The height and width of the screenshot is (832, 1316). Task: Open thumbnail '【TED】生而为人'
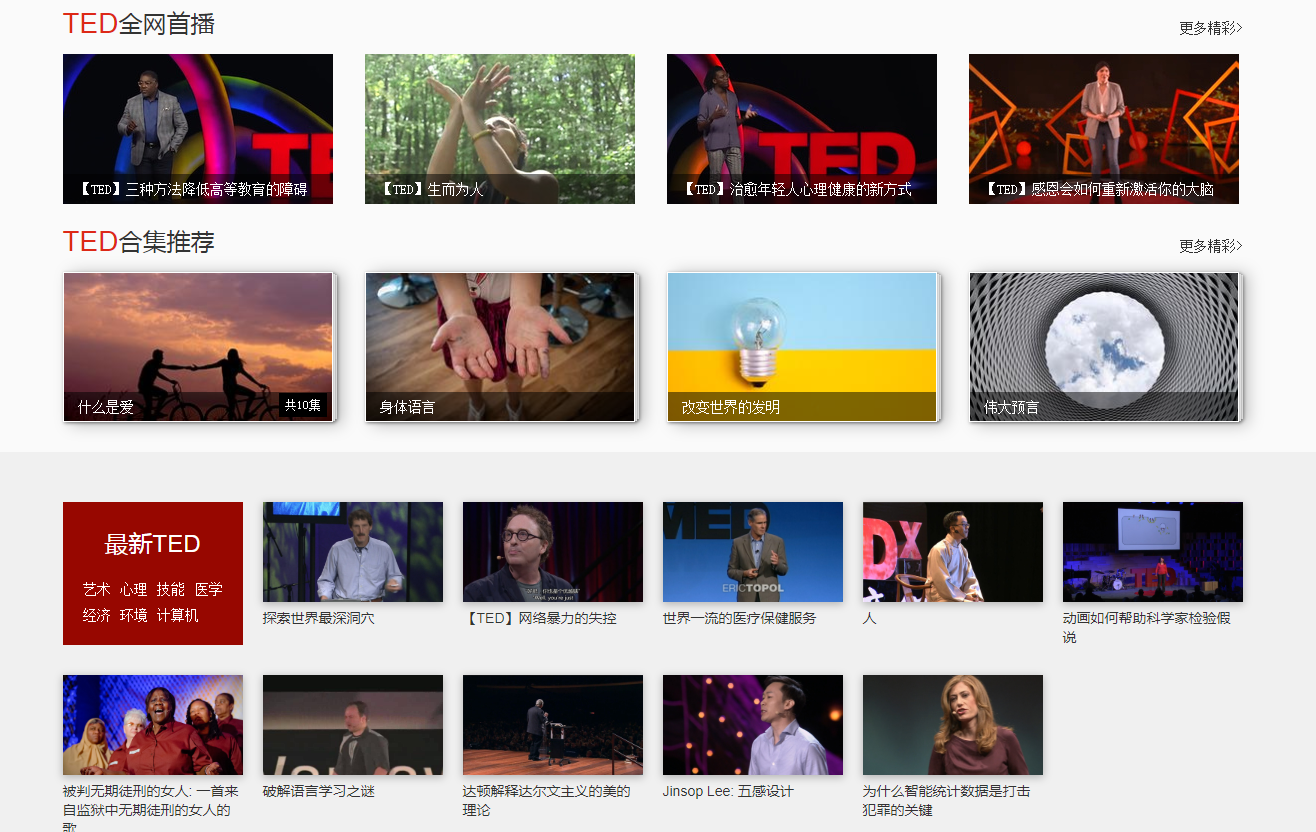[x=500, y=129]
